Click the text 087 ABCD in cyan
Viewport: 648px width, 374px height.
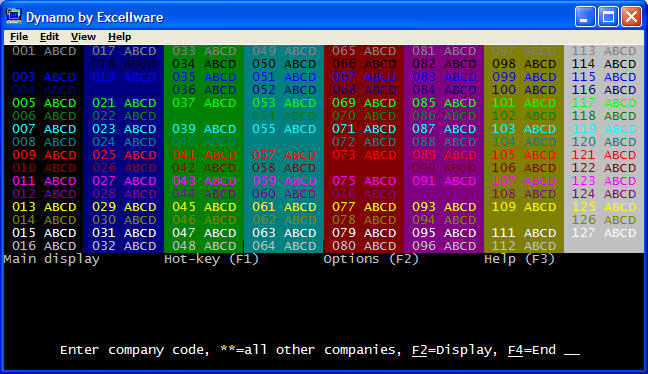[x=444, y=129]
